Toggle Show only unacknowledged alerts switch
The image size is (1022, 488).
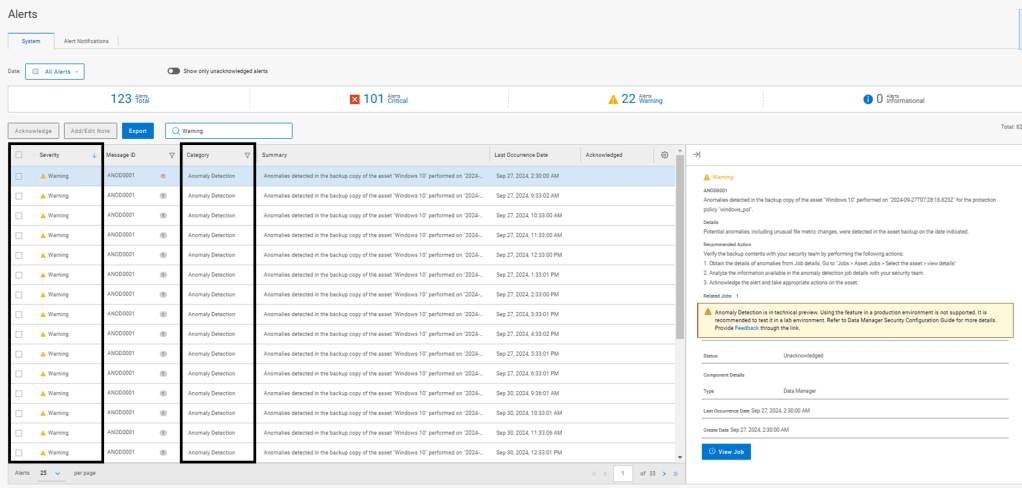[174, 71]
